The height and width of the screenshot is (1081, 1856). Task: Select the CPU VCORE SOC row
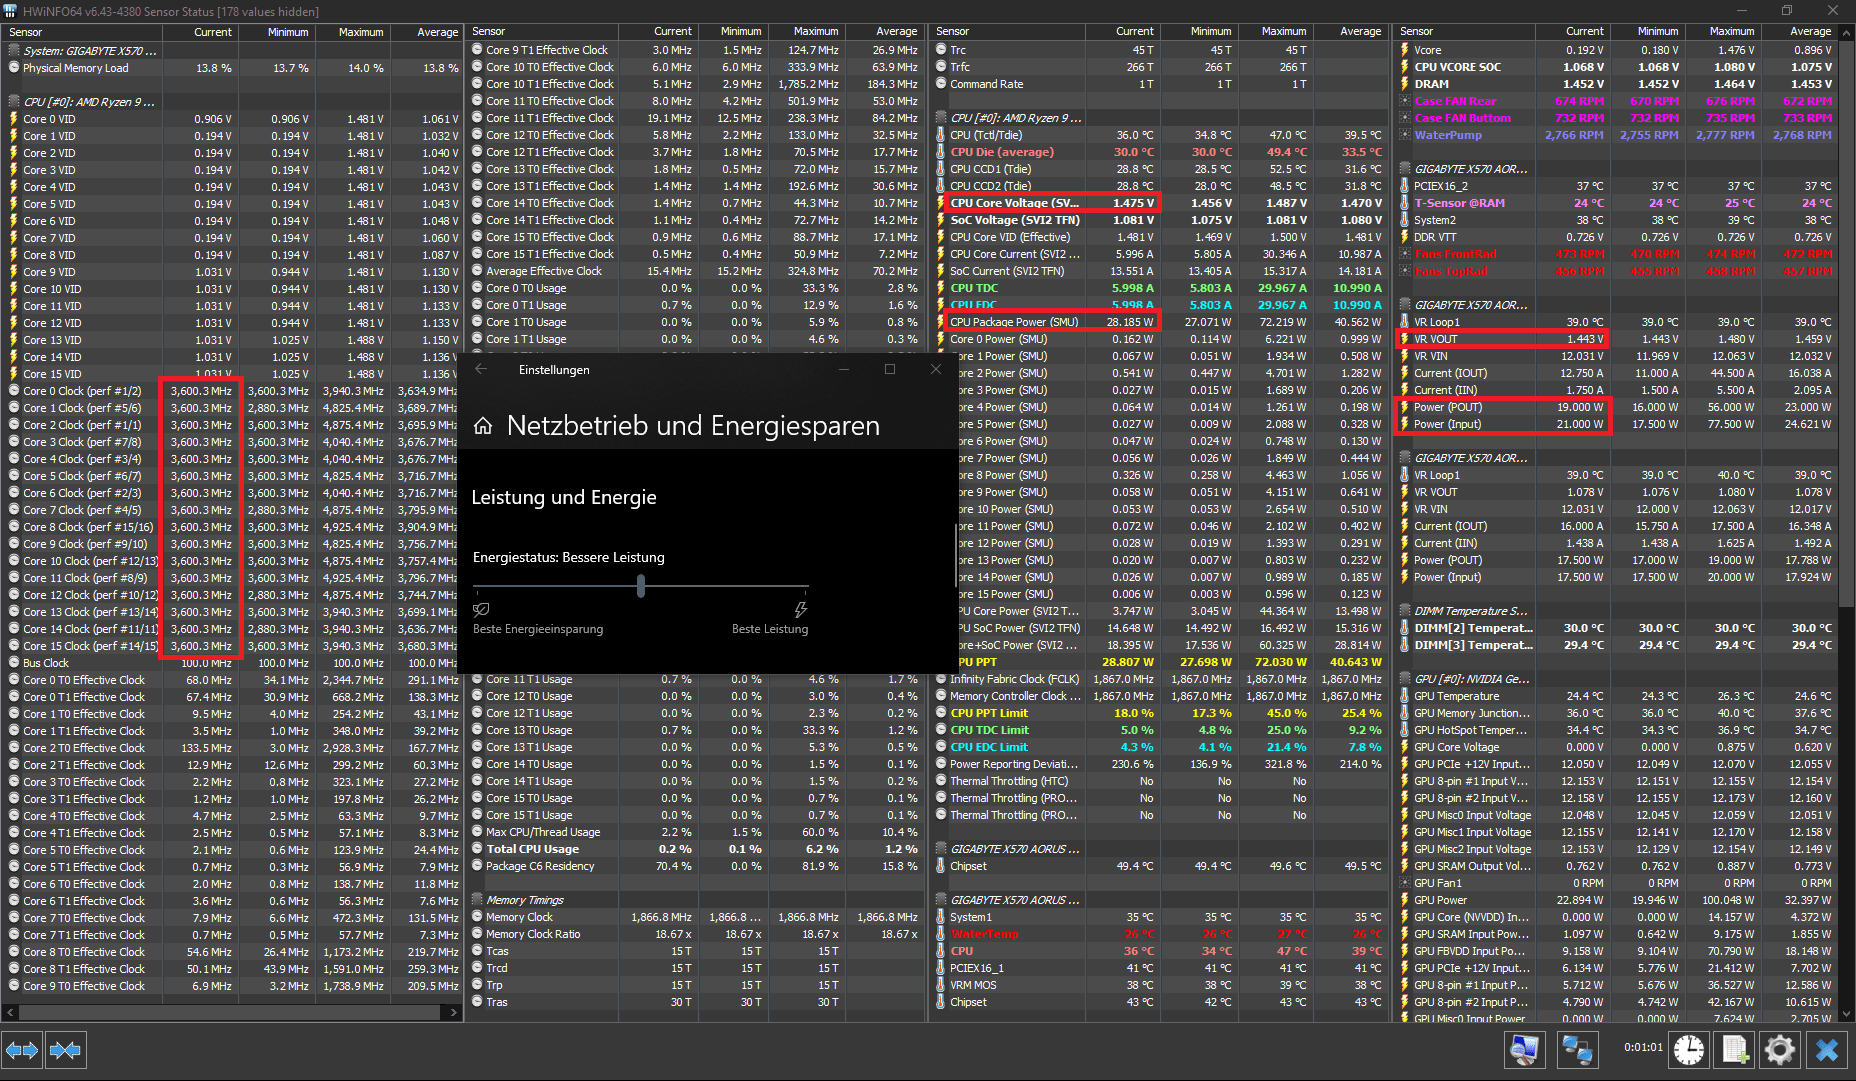click(1617, 67)
